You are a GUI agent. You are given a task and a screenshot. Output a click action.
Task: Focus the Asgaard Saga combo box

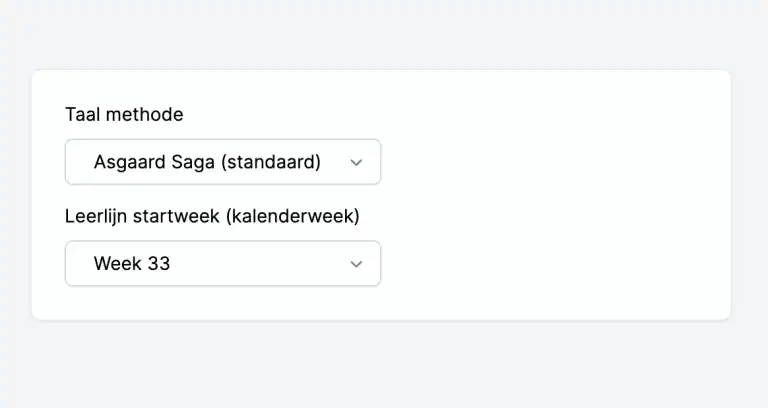click(222, 162)
